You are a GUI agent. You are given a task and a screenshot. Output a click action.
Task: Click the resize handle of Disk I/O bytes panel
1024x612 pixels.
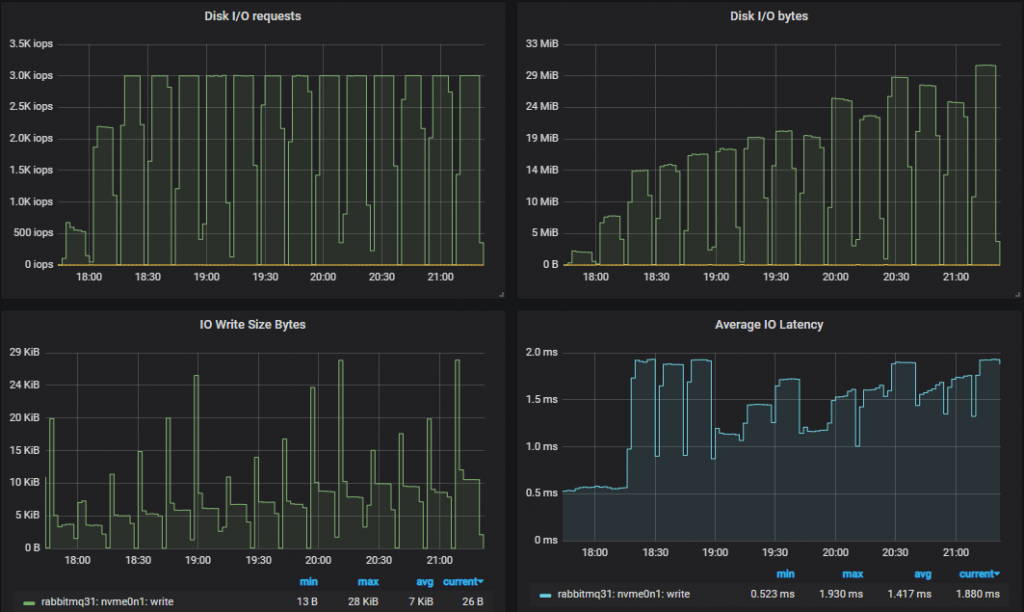[x=1018, y=293]
